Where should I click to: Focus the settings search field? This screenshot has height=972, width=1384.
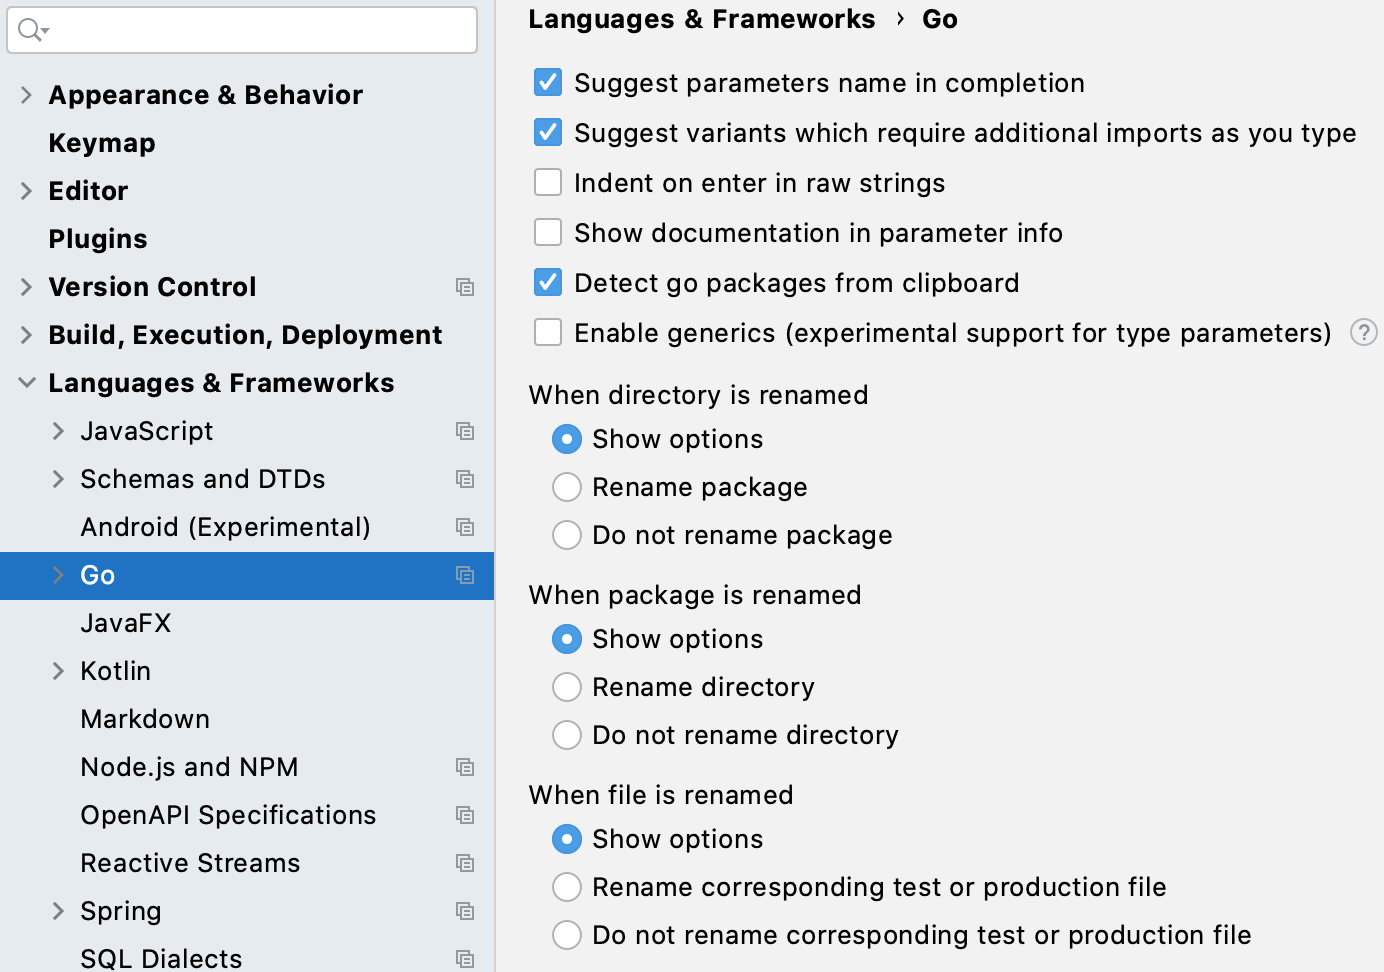[242, 30]
